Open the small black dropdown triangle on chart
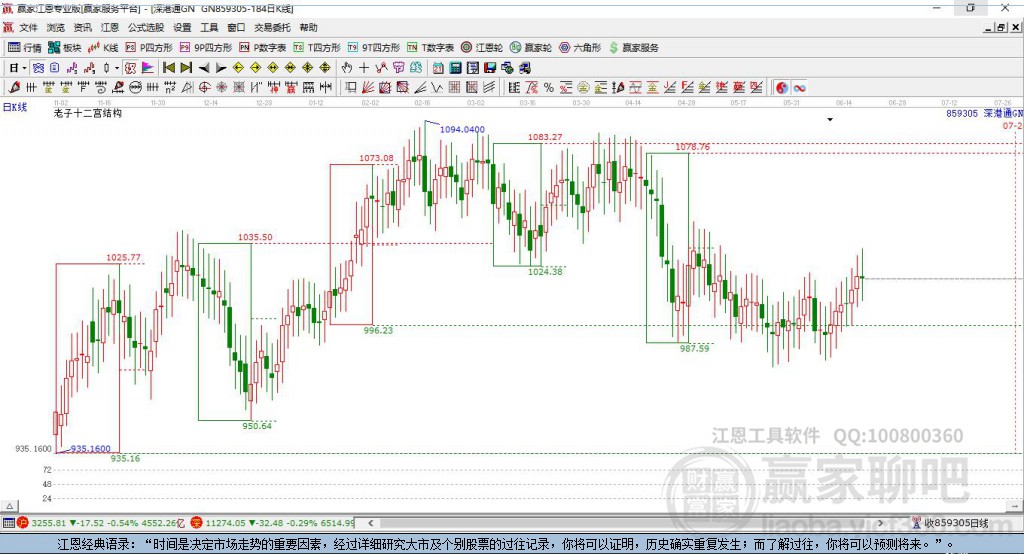The image size is (1024, 554). point(830,120)
